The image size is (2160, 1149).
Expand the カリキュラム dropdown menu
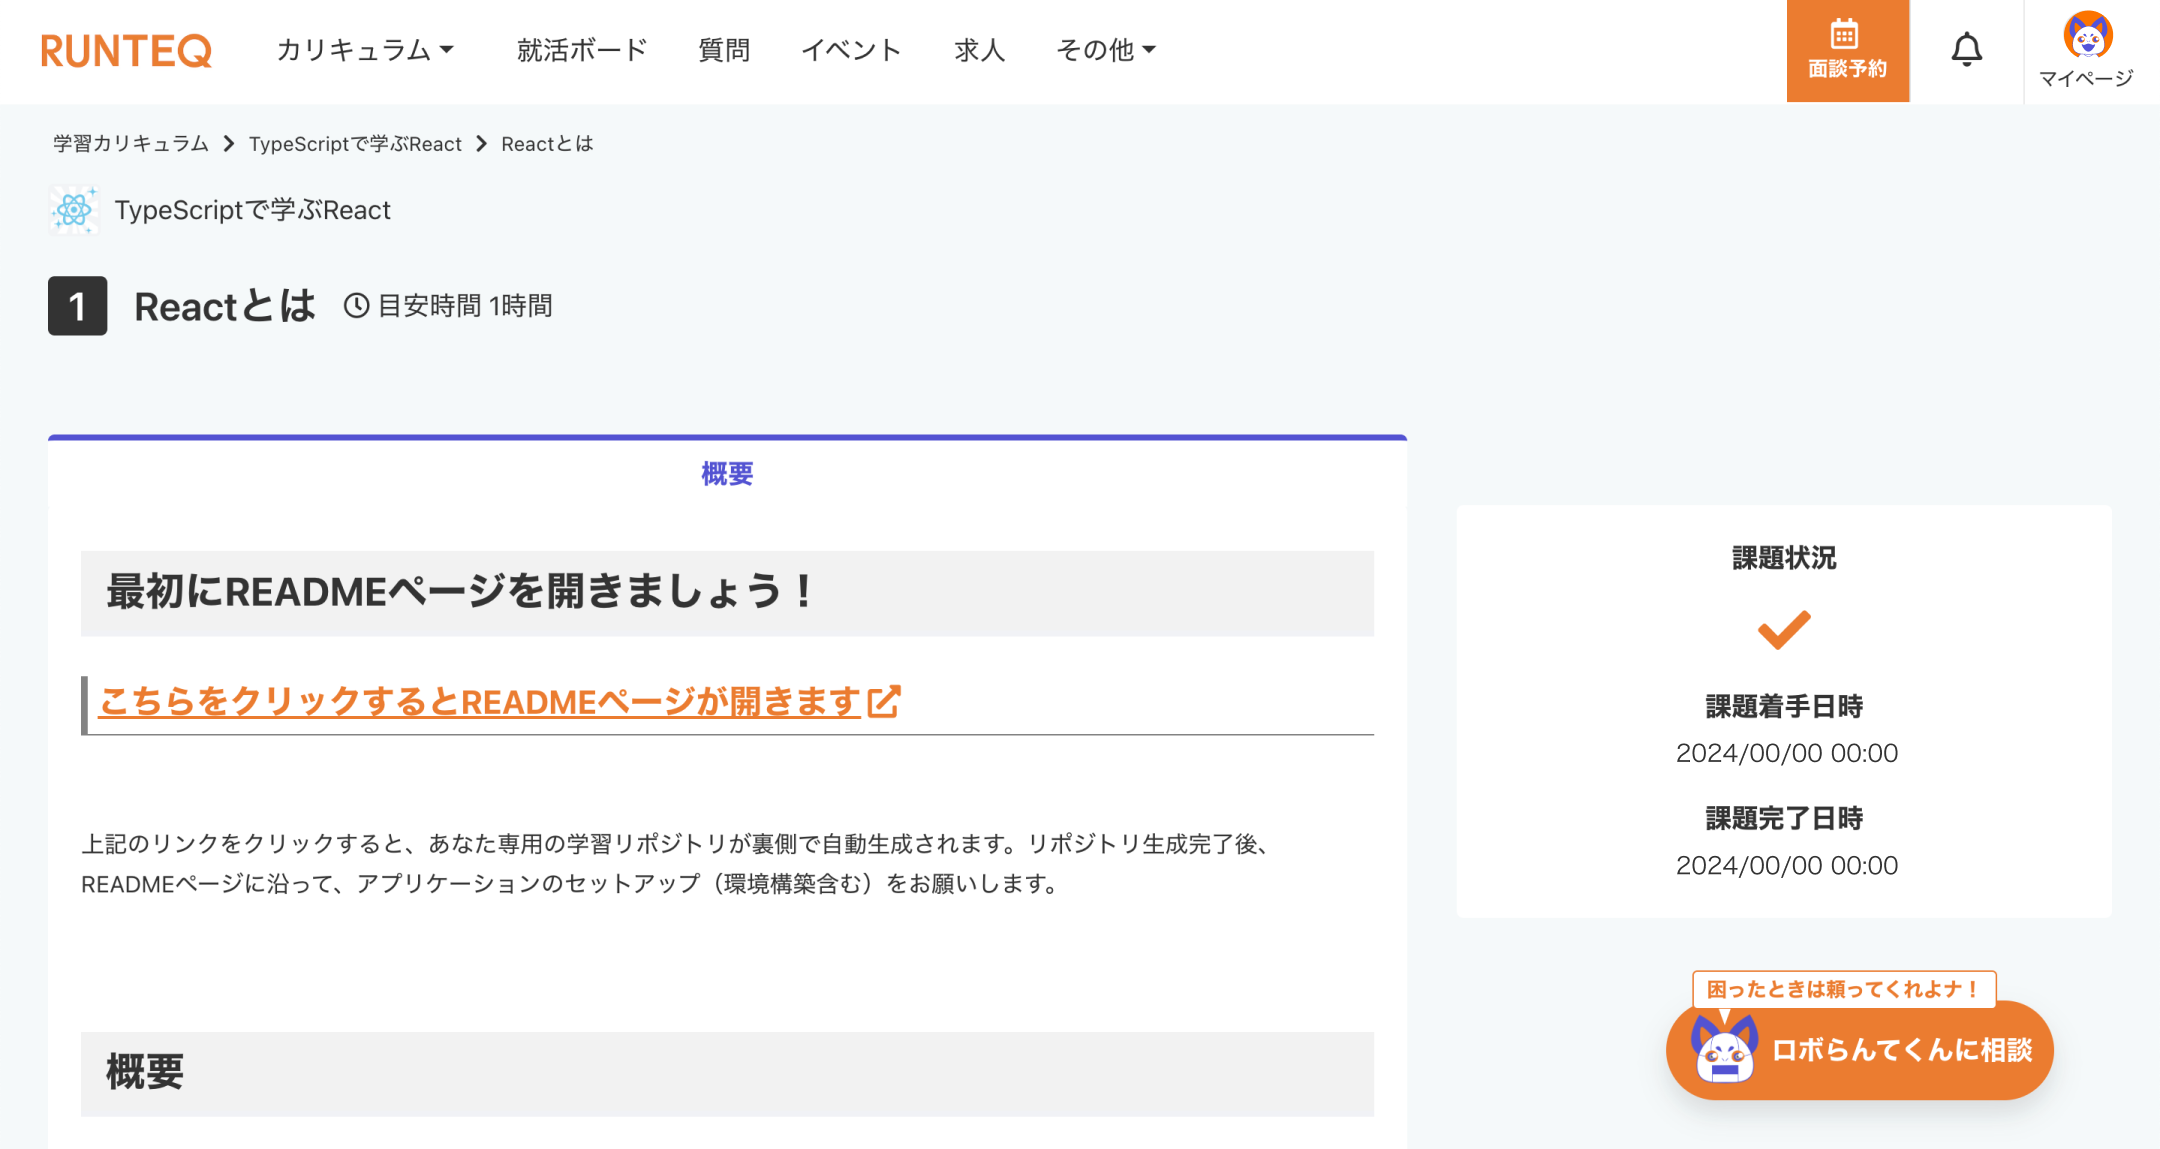coord(365,50)
